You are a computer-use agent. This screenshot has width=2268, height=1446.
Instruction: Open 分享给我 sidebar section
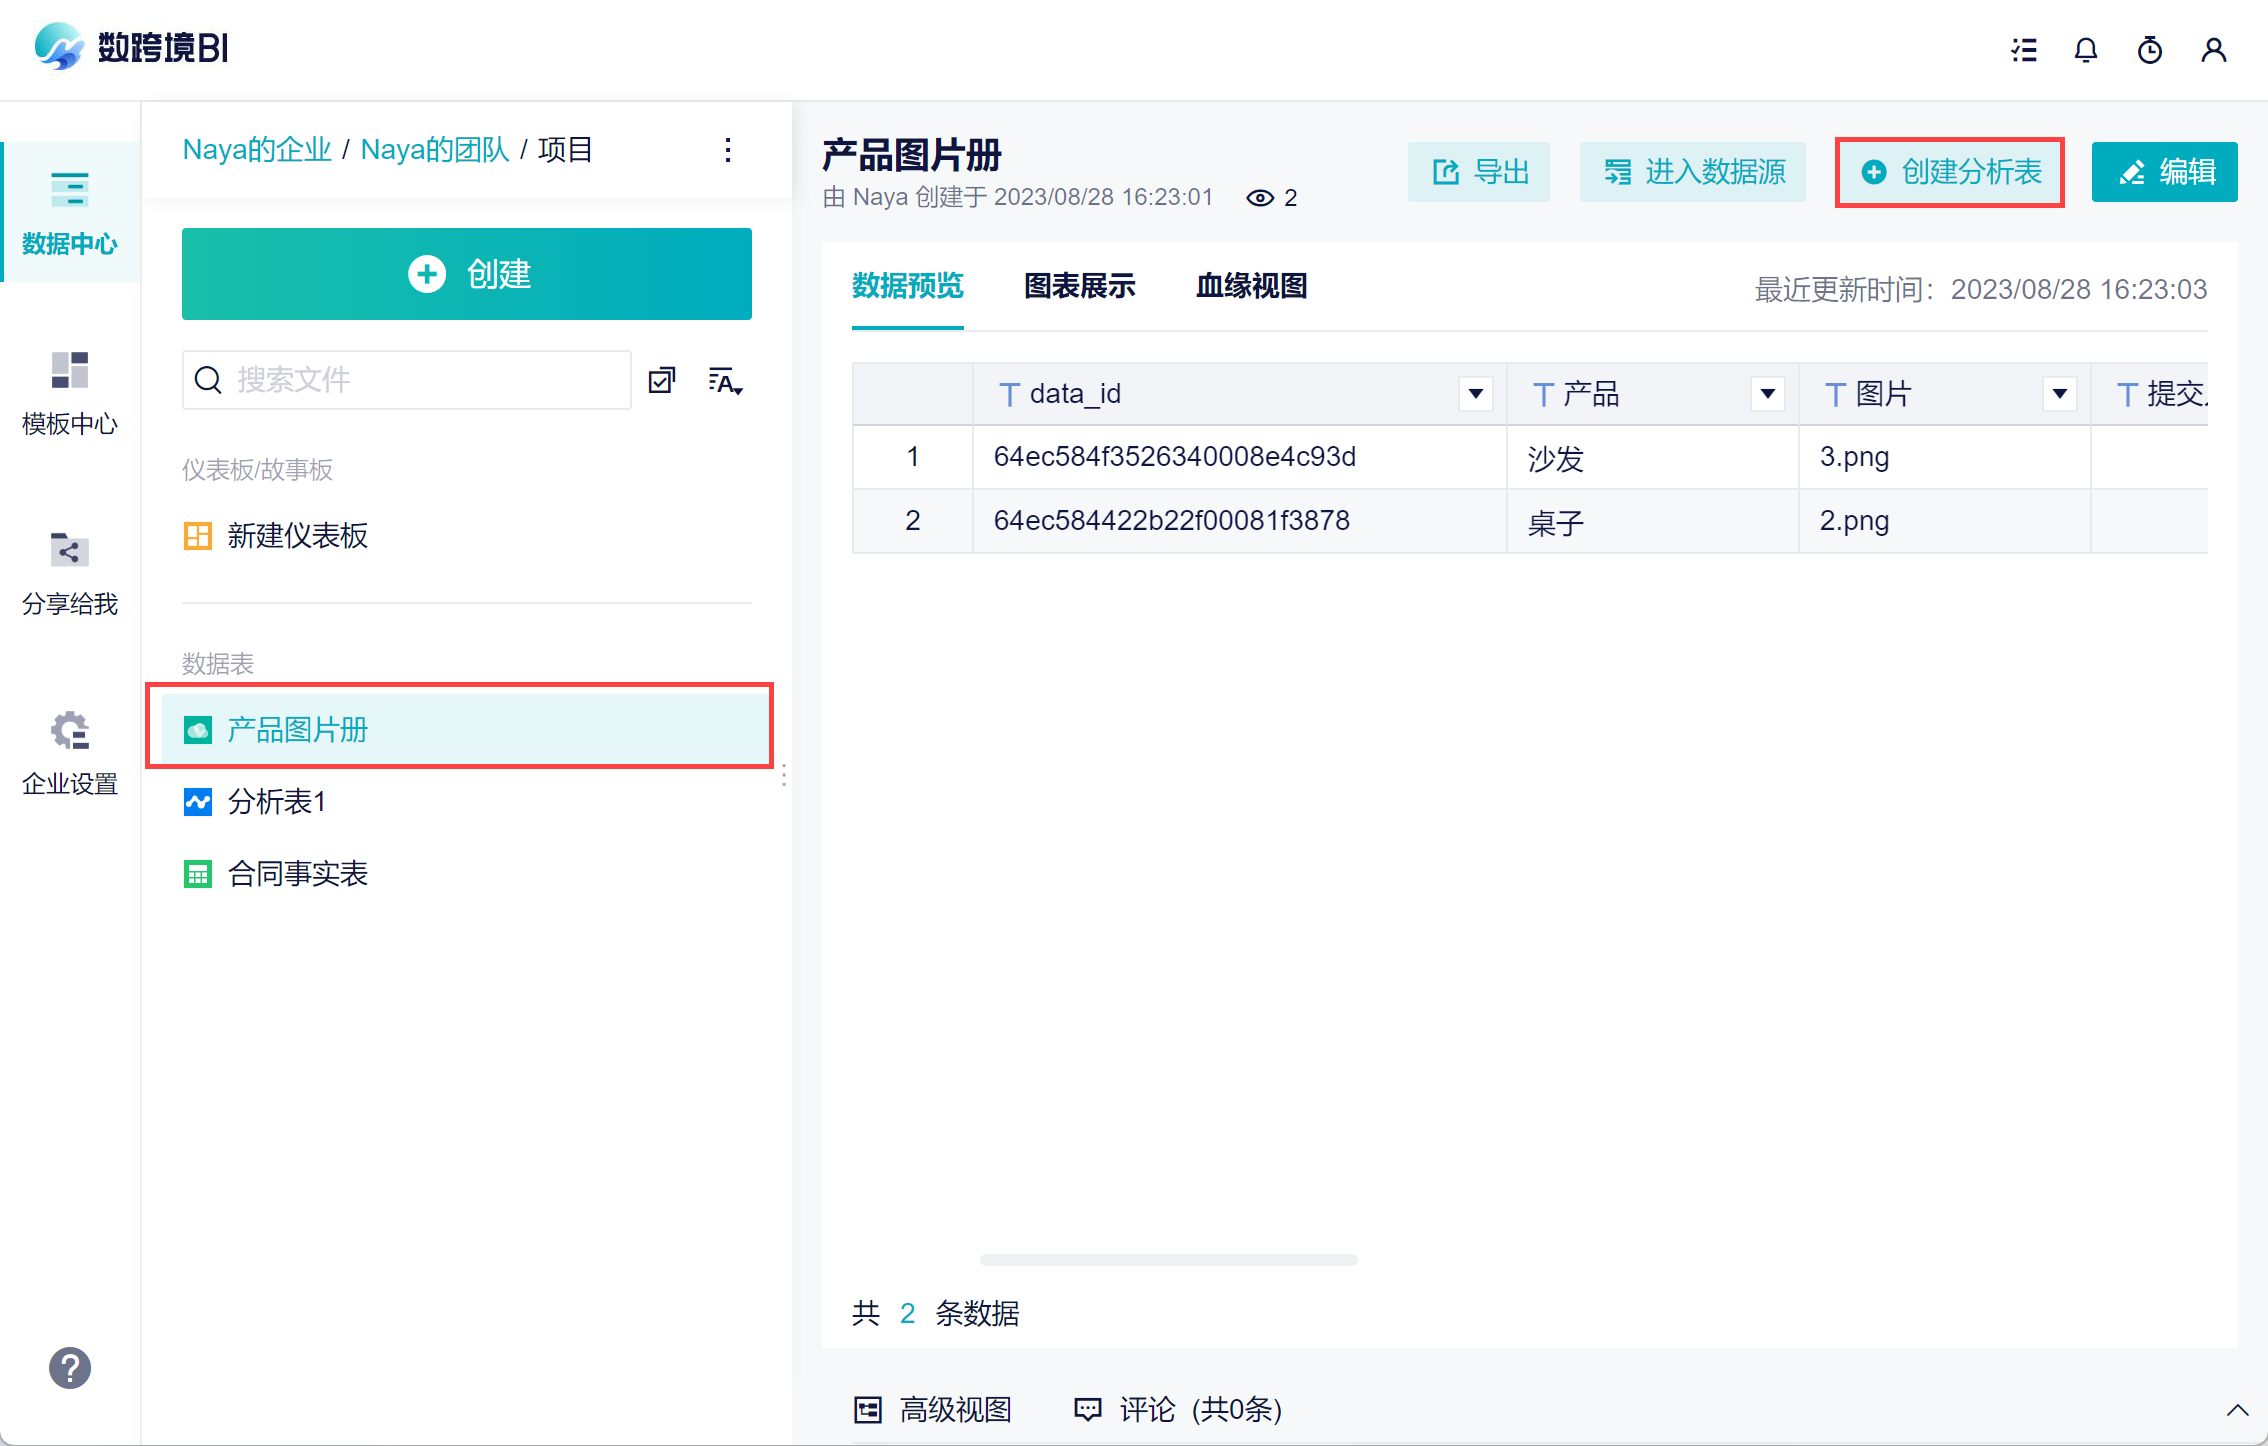click(70, 572)
